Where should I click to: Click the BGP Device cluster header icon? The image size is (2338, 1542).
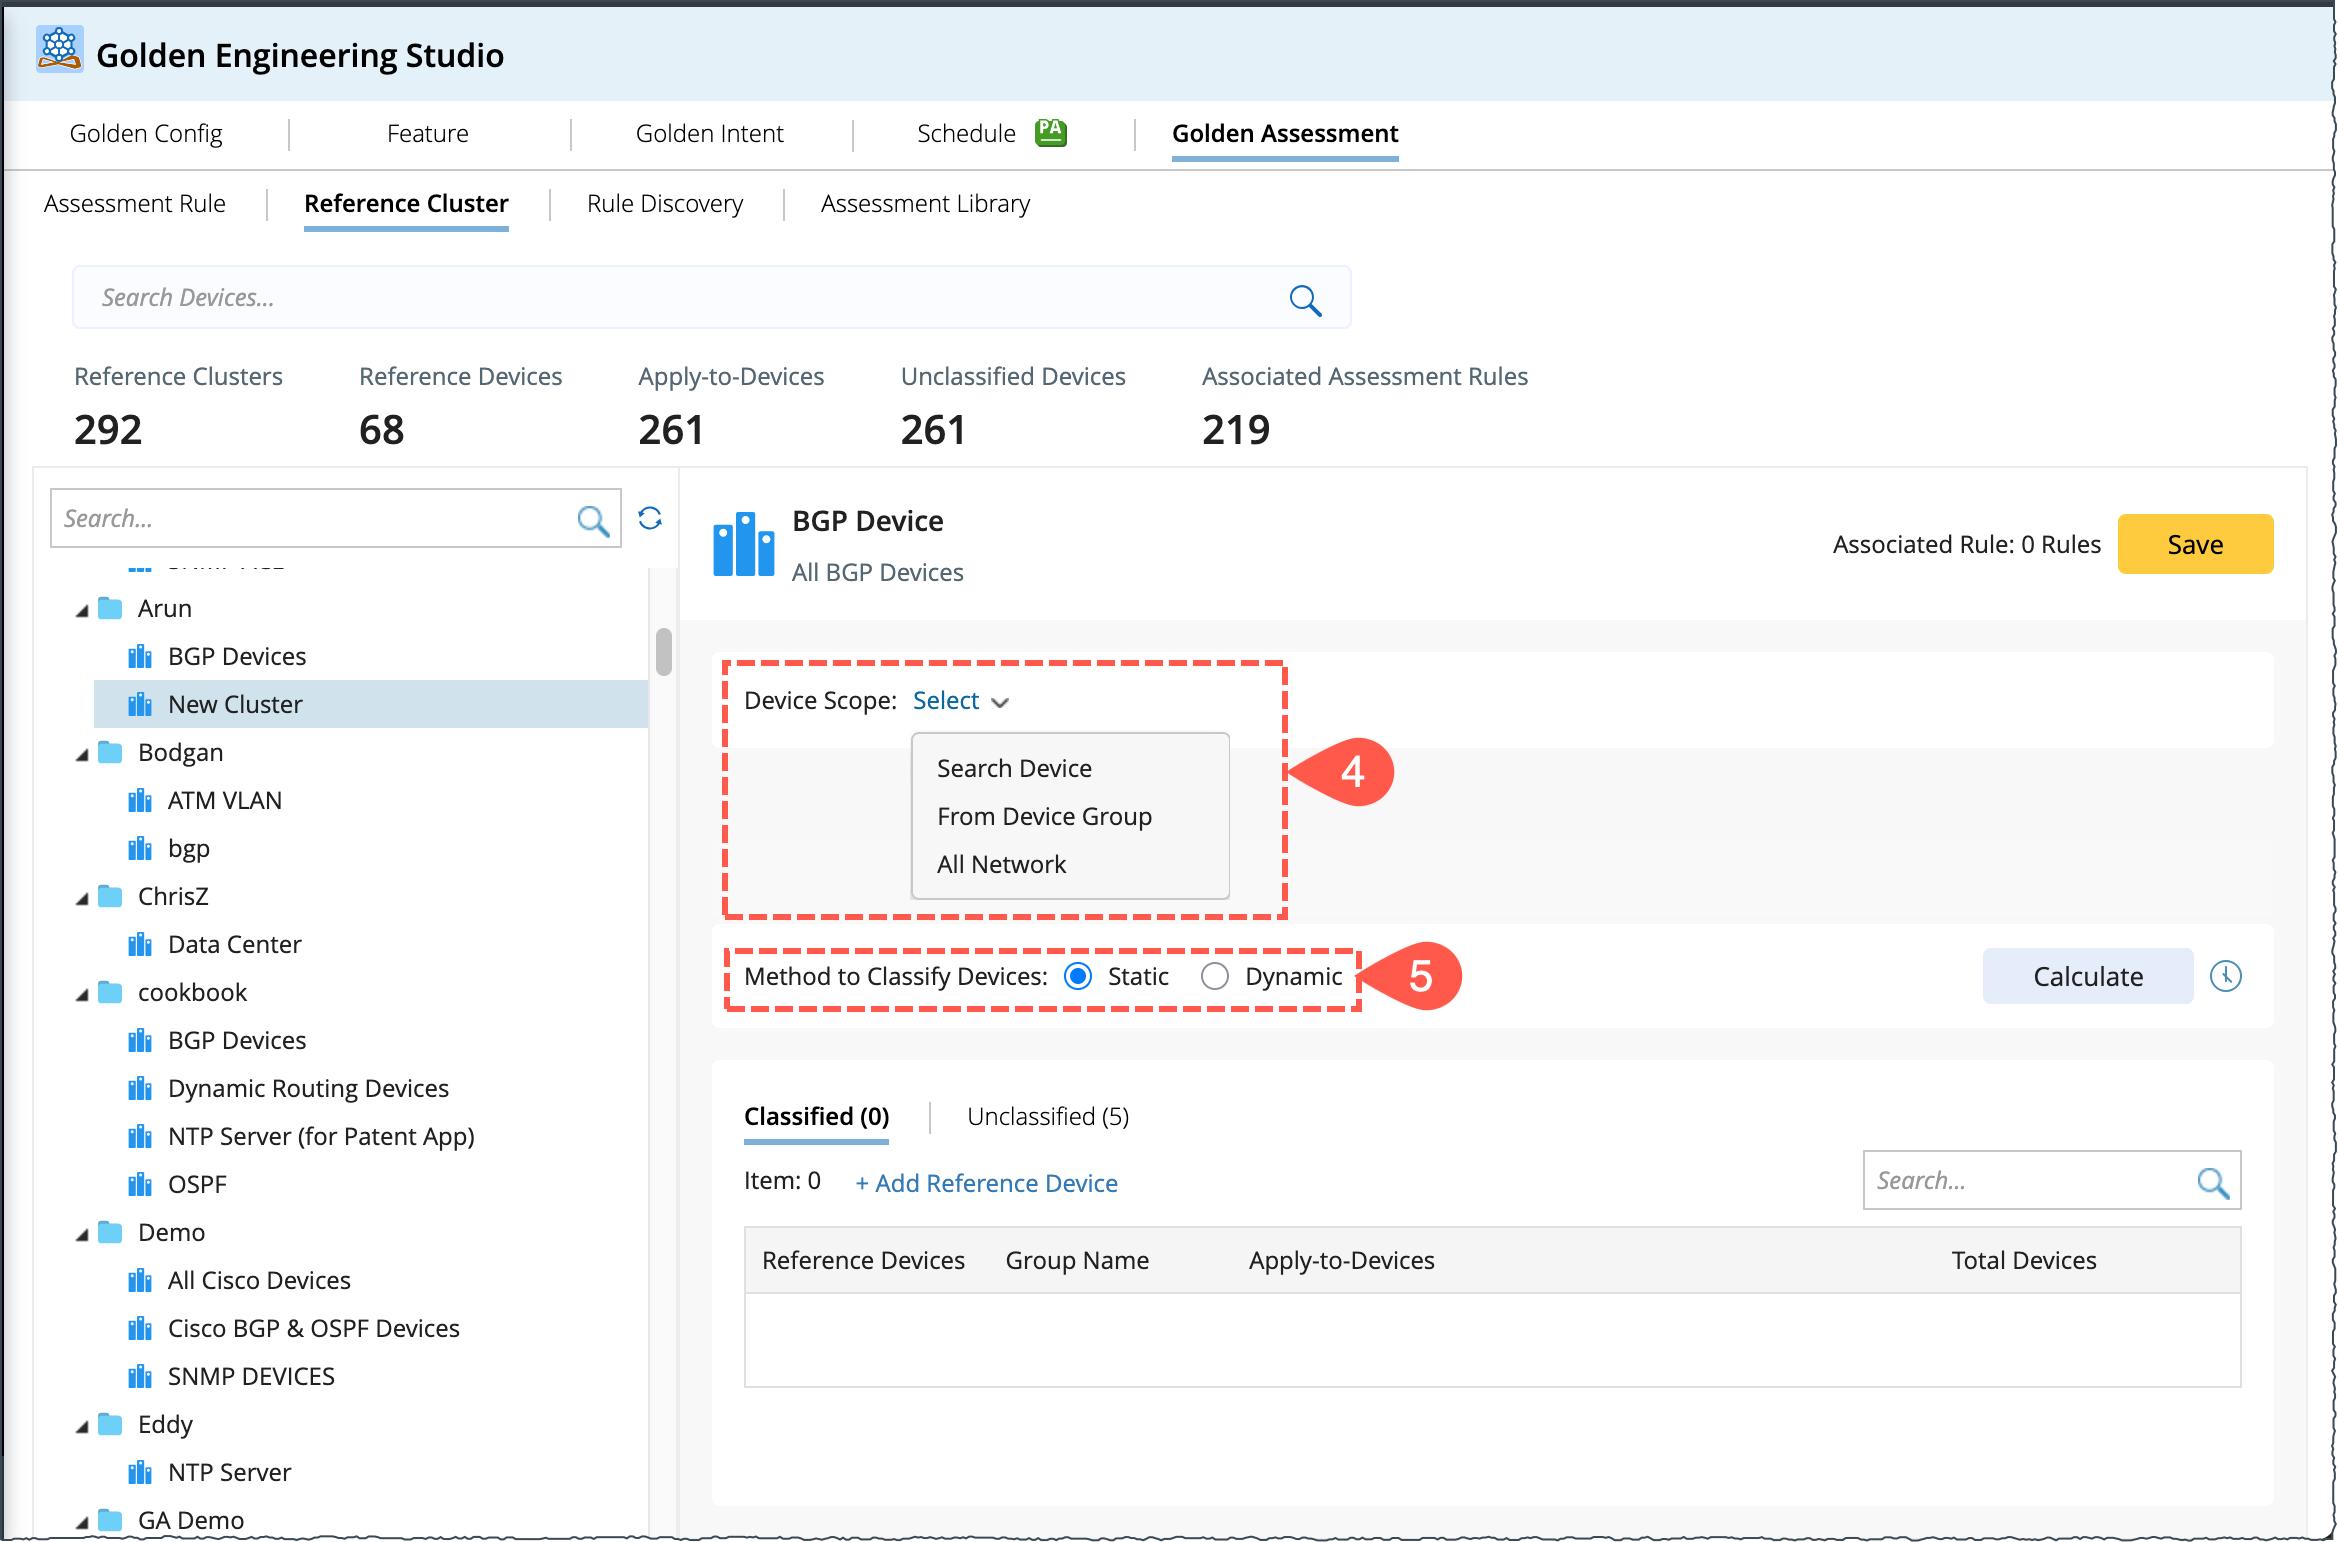pos(743,546)
